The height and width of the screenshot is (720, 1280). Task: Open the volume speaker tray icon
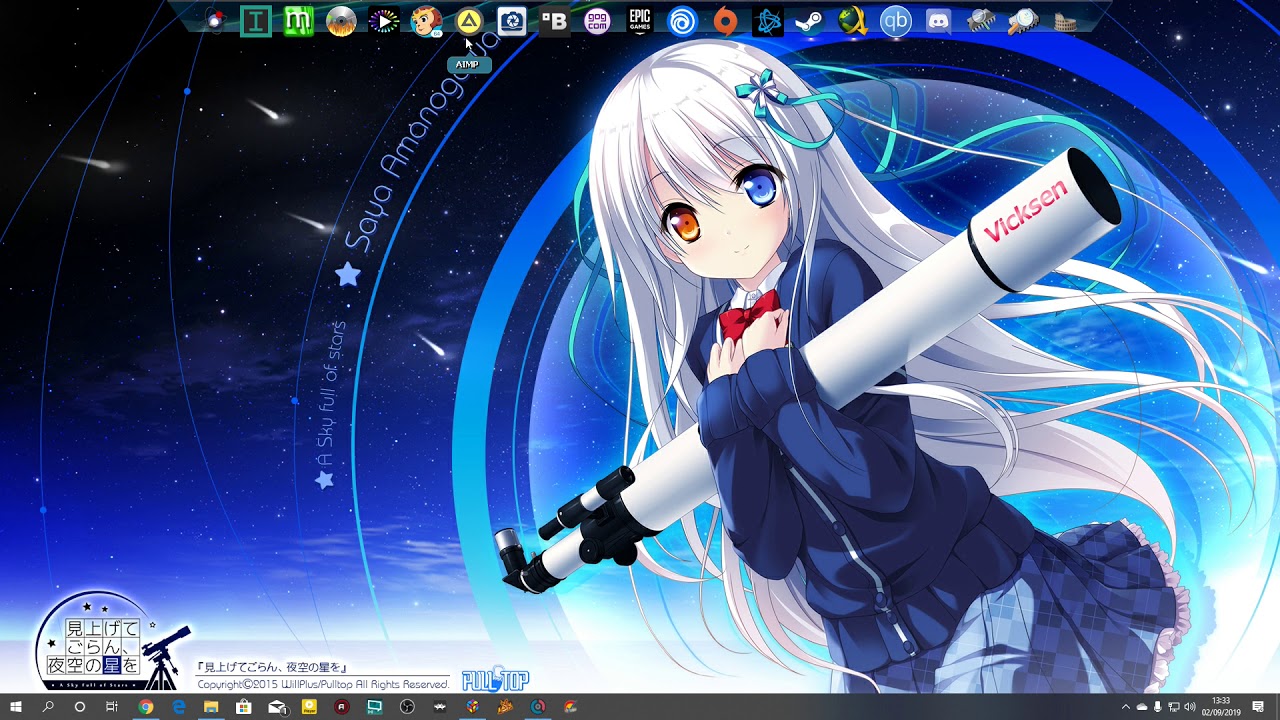point(1190,707)
